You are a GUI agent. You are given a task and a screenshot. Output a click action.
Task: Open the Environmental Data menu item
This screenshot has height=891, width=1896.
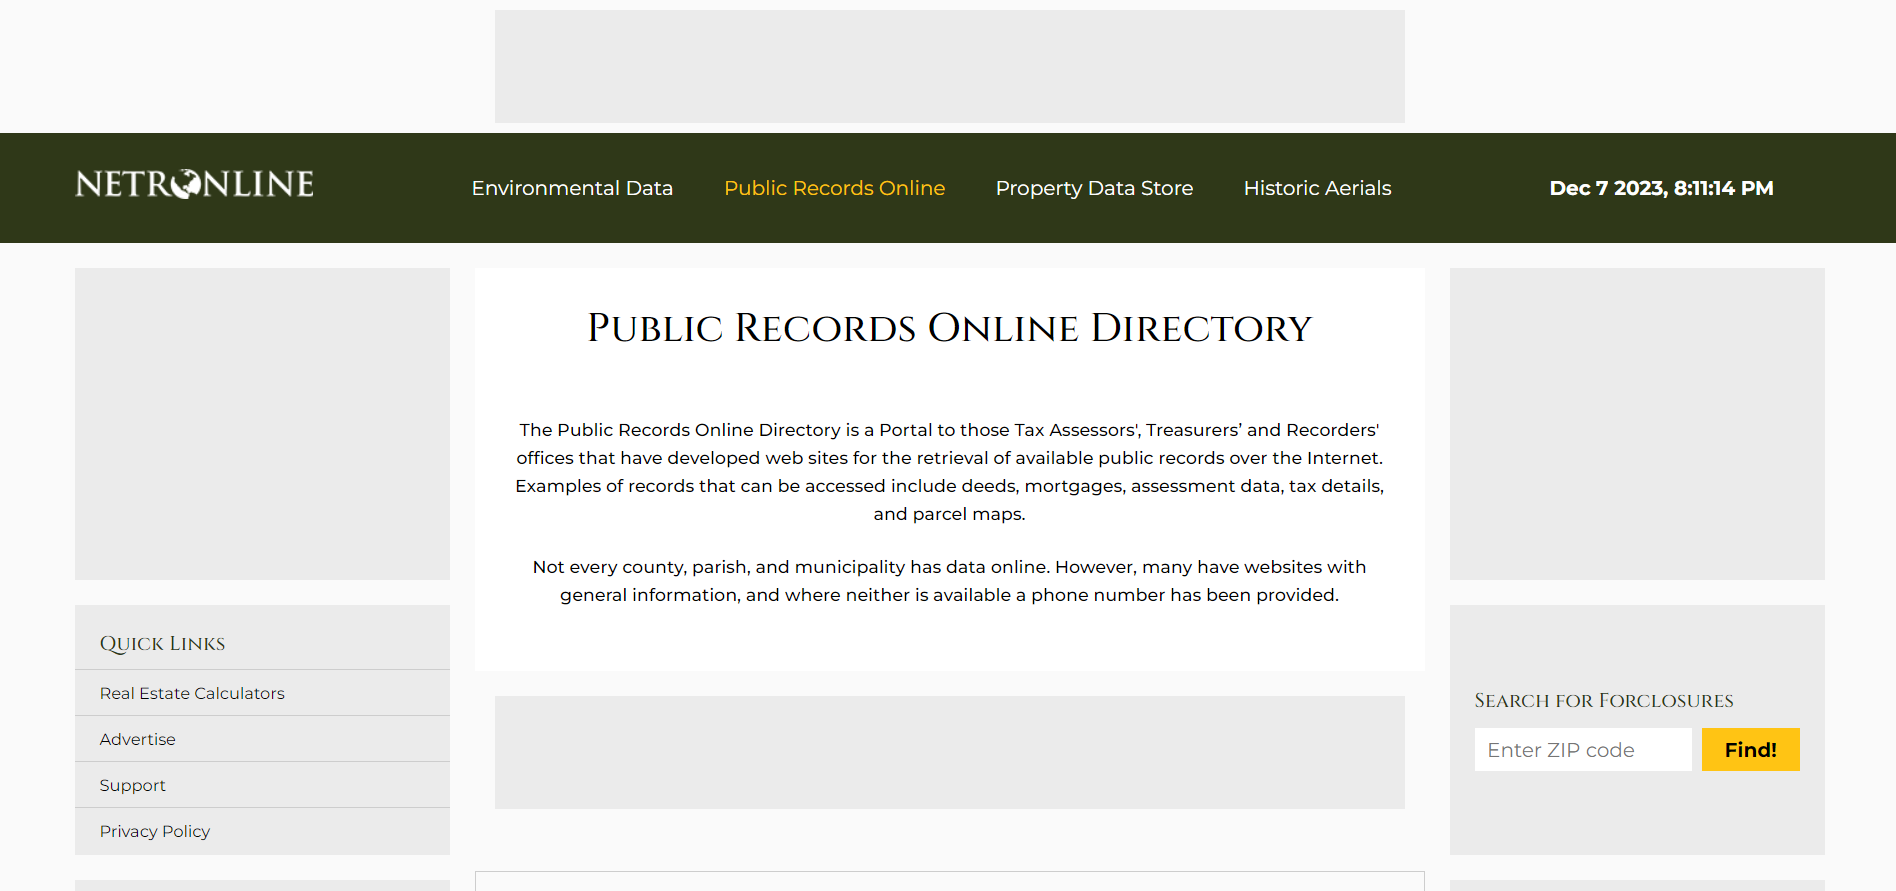click(x=572, y=188)
